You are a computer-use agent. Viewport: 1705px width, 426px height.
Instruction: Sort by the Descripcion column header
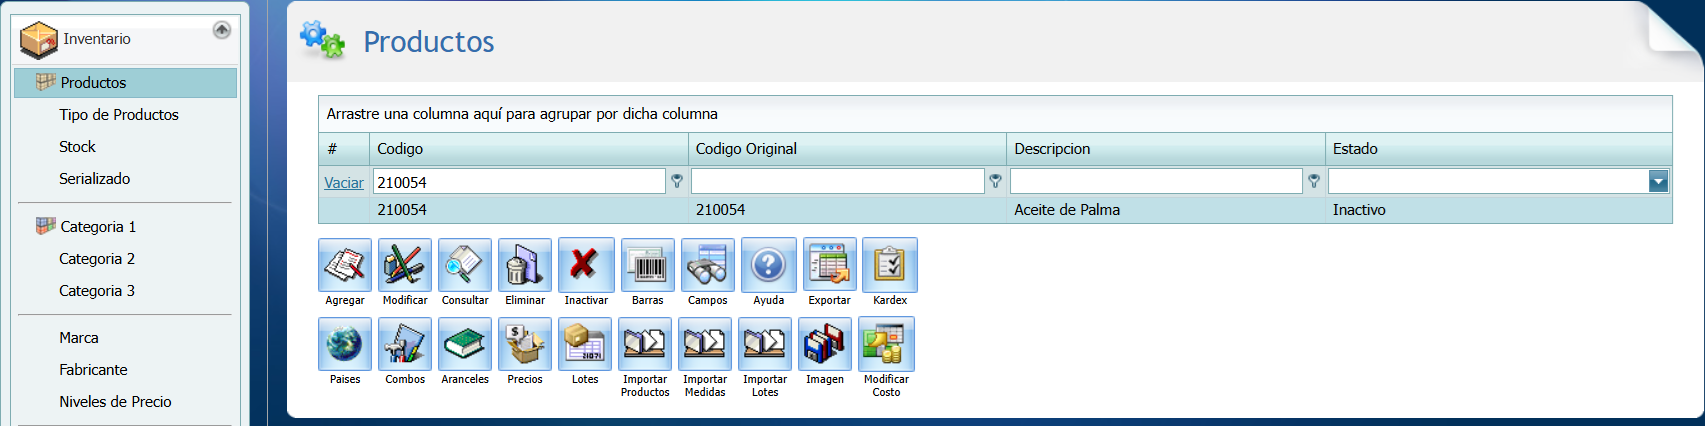[x=1166, y=149]
